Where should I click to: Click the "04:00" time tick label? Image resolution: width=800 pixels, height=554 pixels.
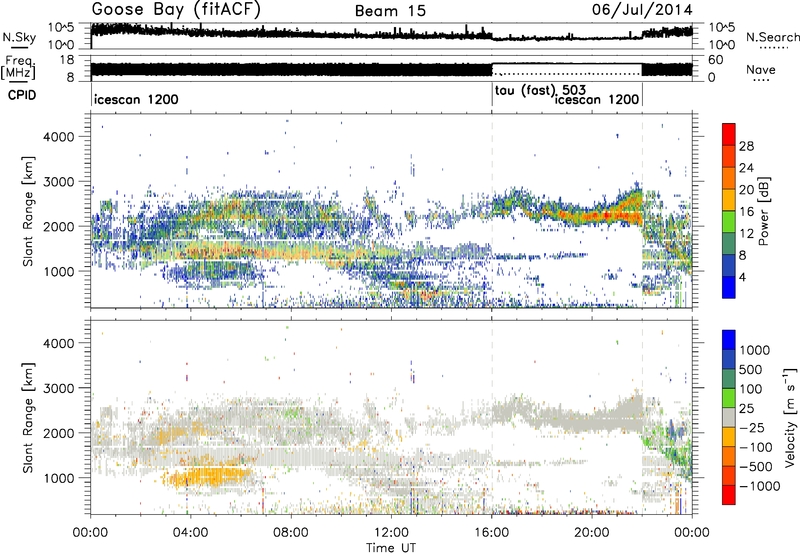(191, 533)
